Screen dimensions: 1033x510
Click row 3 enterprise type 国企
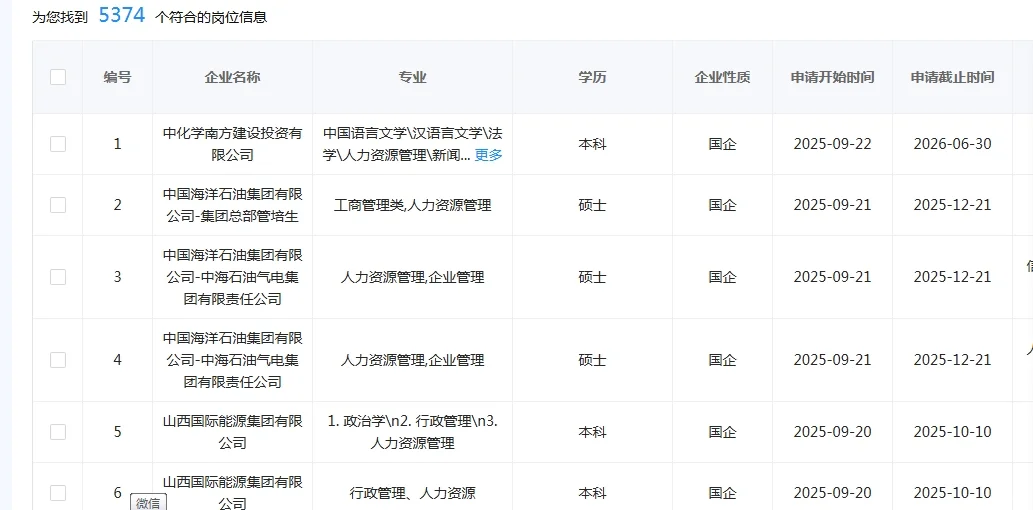722,277
